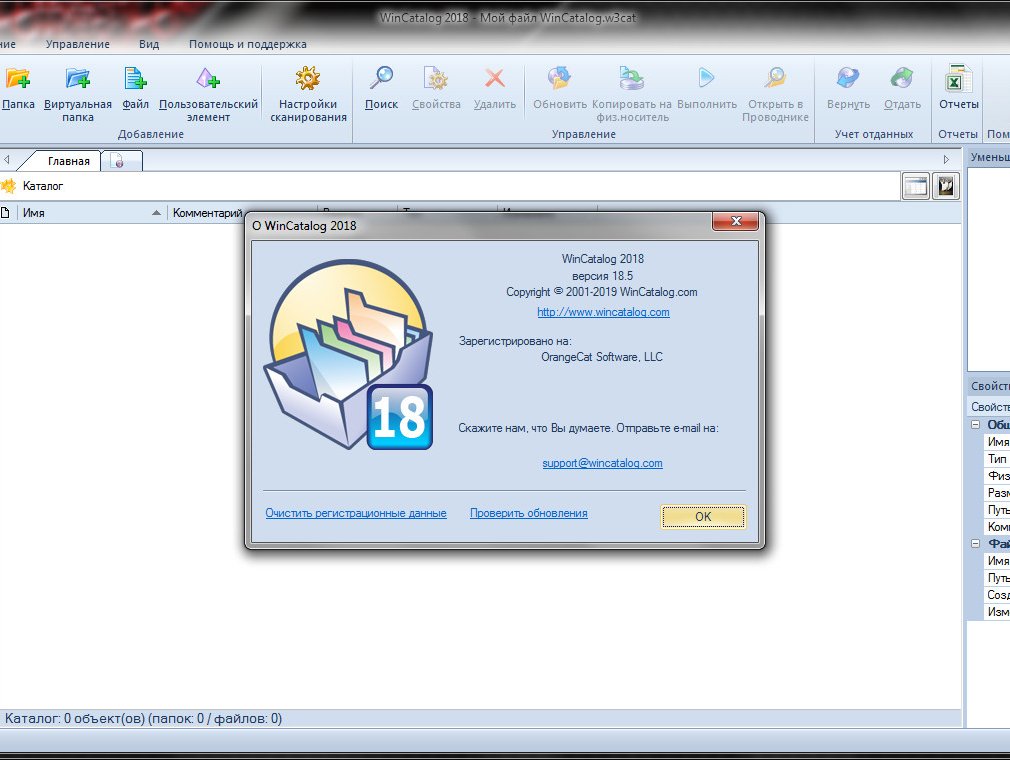Collapse the first properties group (Общ...)
This screenshot has width=1010, height=760.
(975, 424)
